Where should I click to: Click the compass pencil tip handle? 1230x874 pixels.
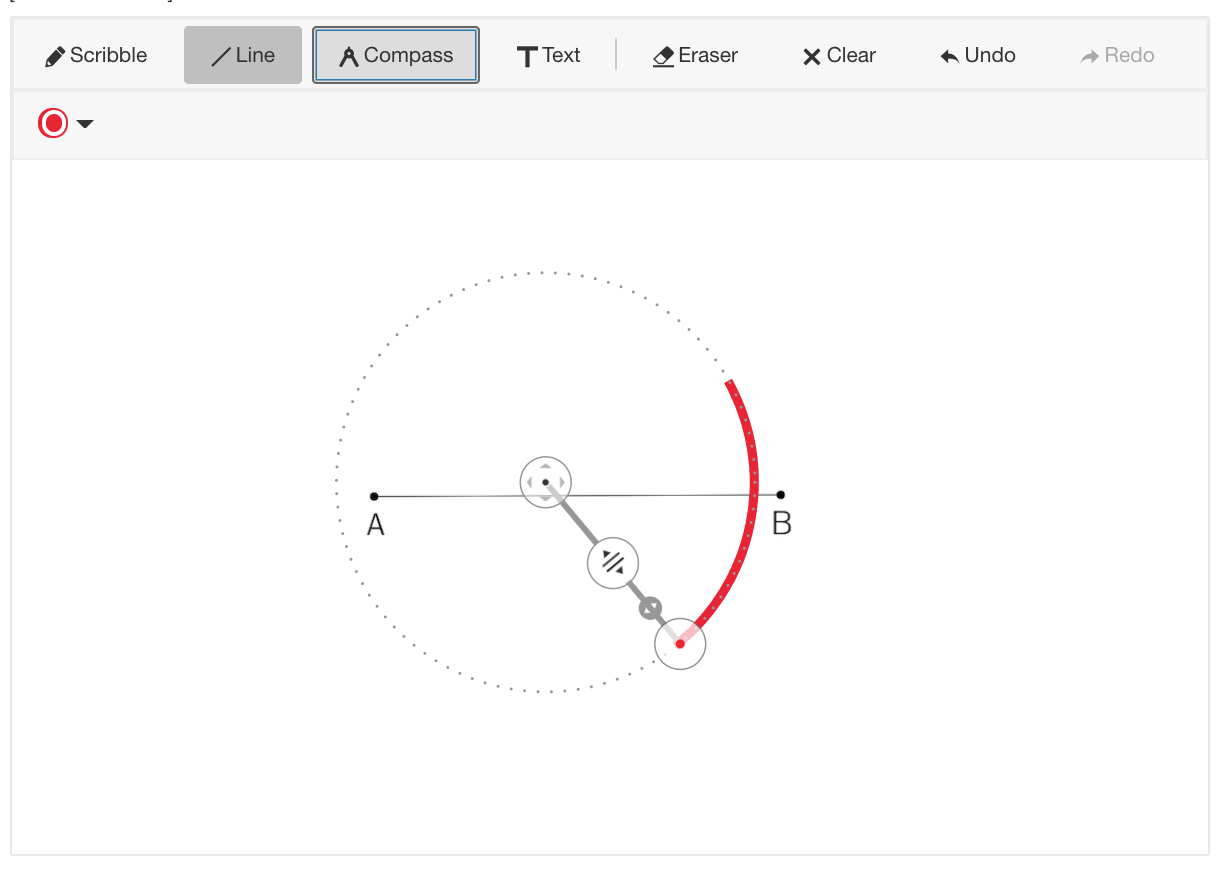tap(680, 644)
